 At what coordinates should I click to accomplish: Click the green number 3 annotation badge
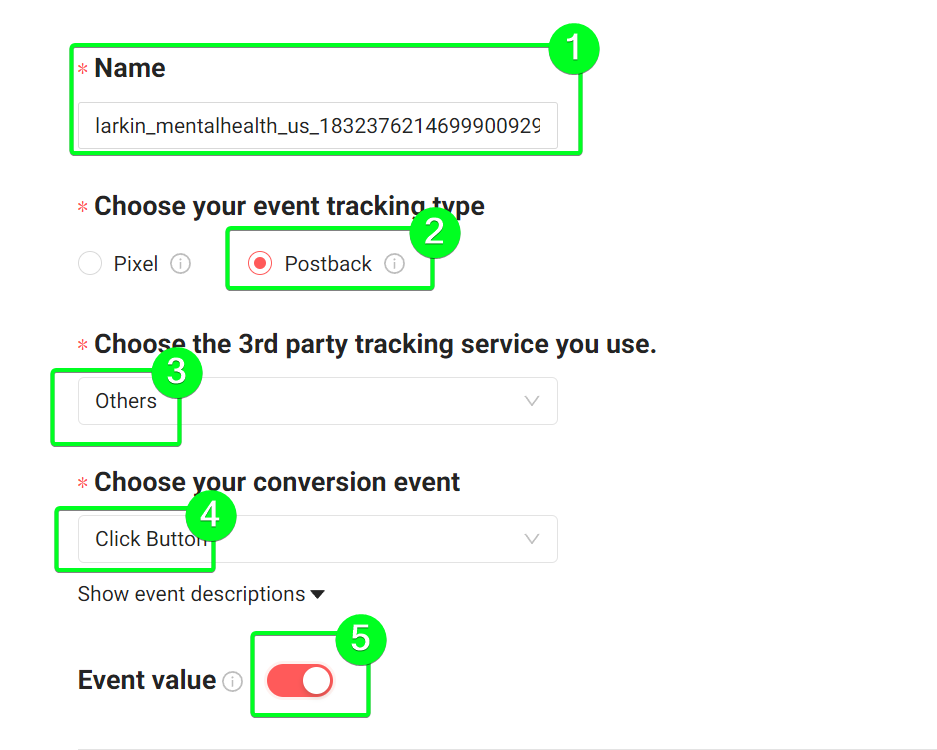(x=177, y=372)
